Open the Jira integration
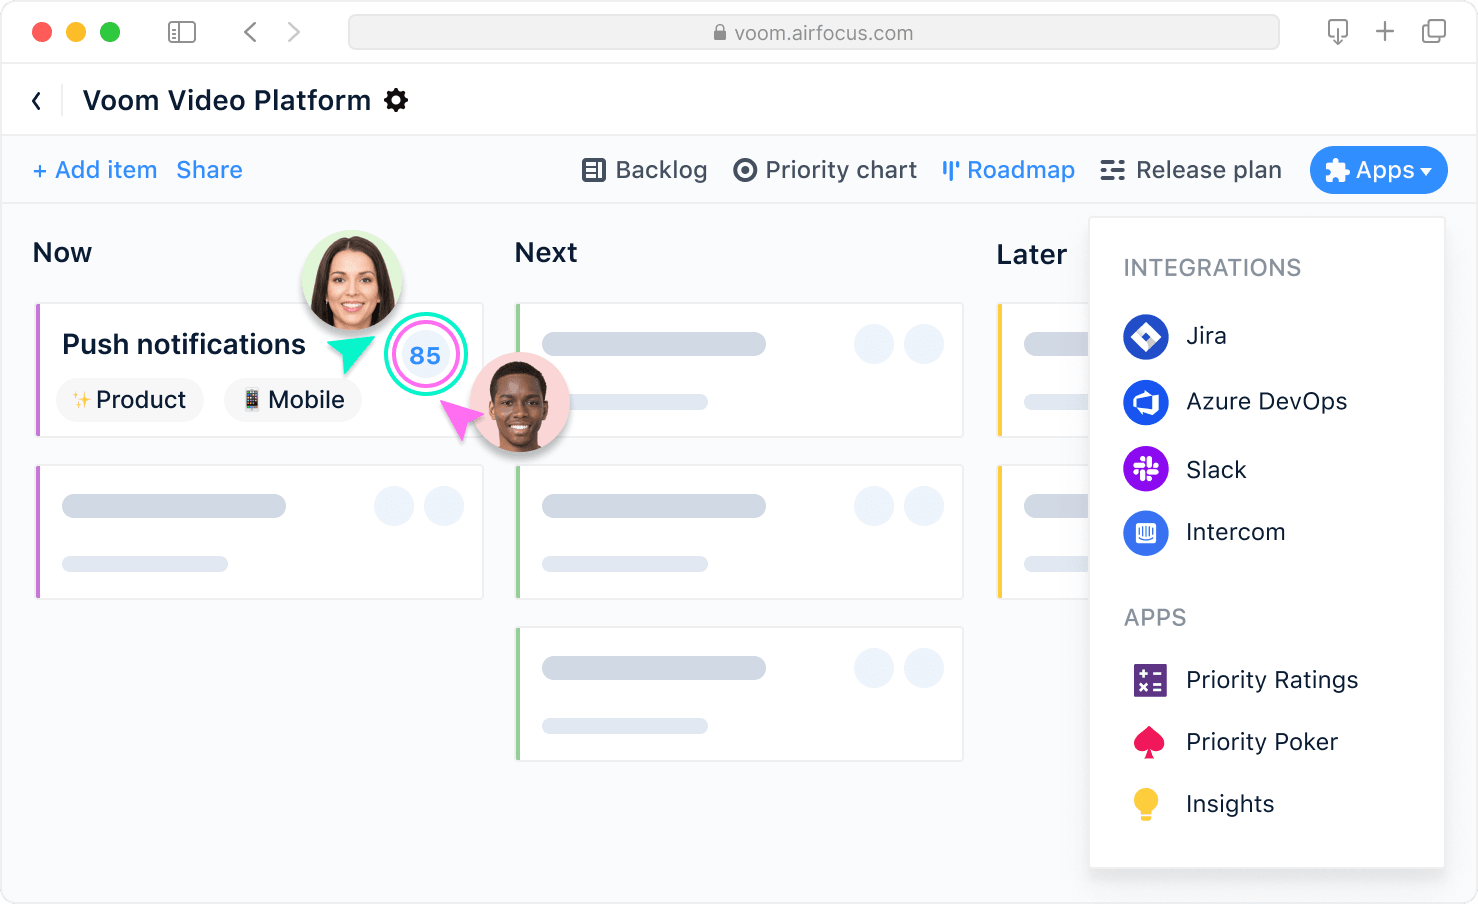1478x904 pixels. coord(1145,337)
